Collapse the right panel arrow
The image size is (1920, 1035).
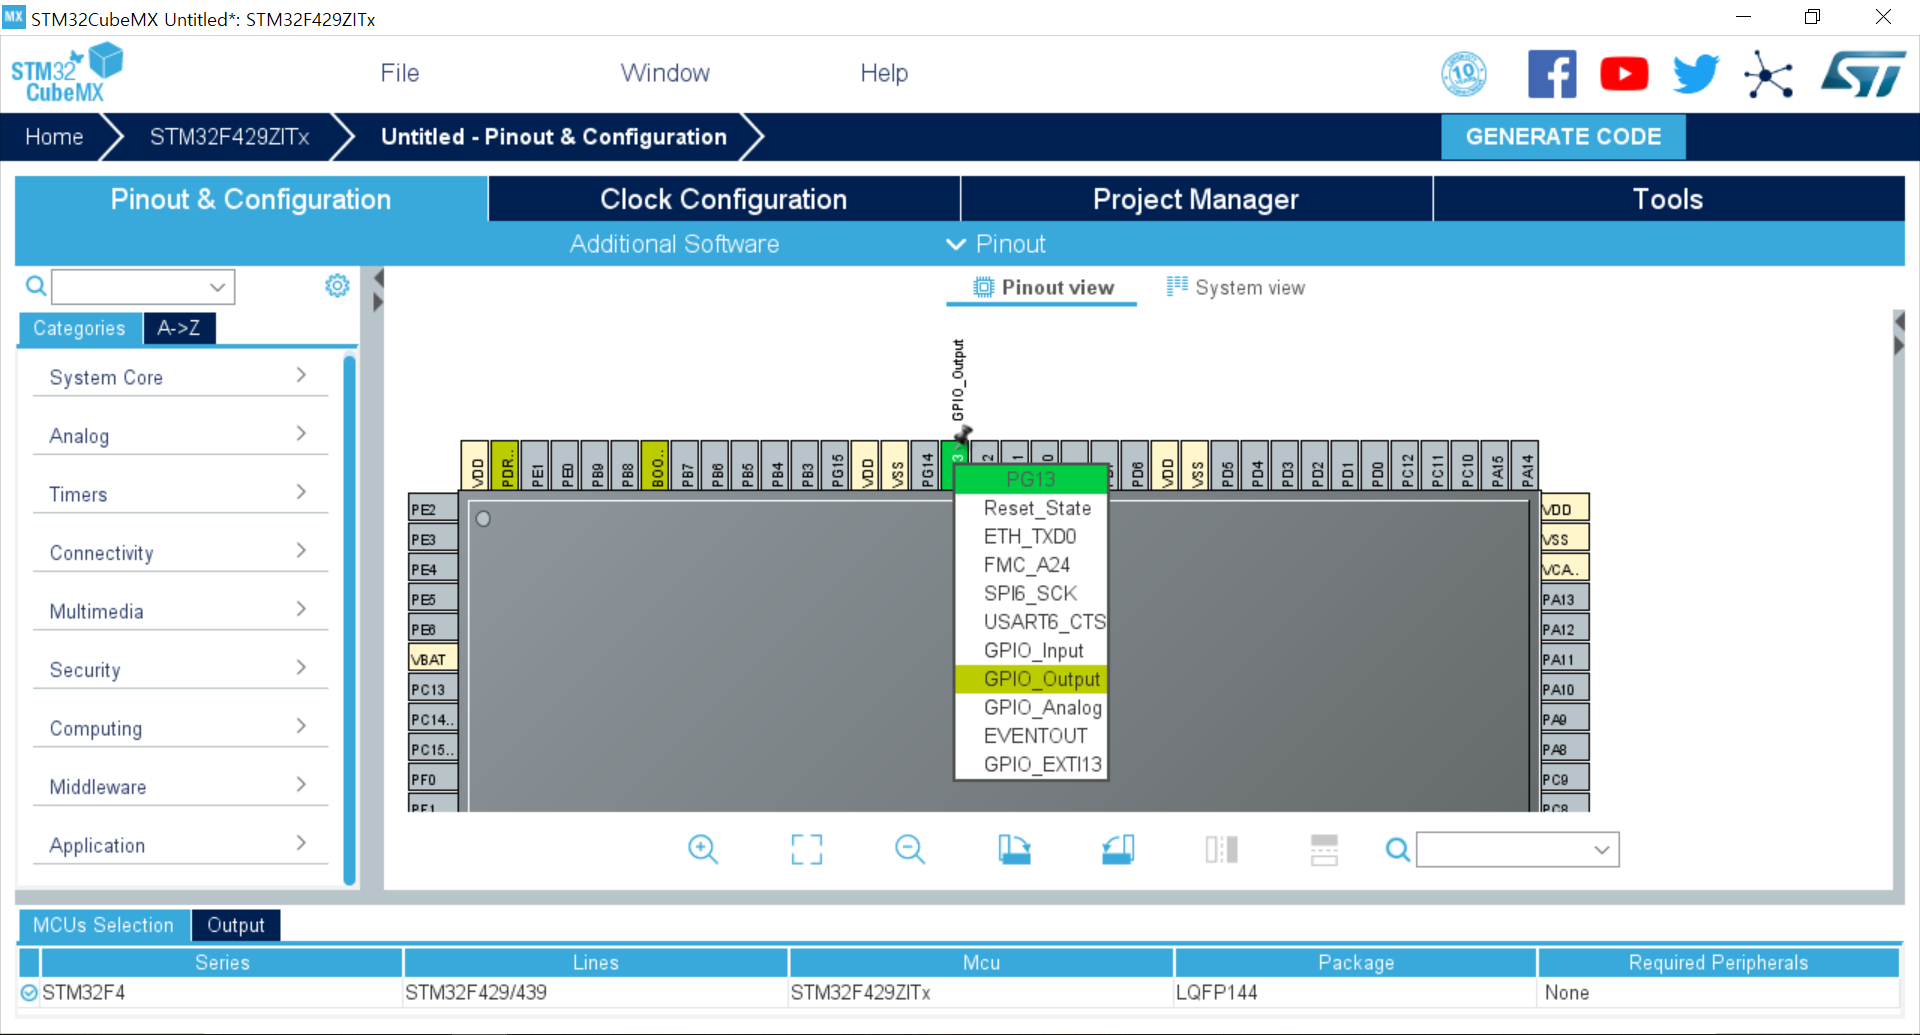click(1899, 346)
